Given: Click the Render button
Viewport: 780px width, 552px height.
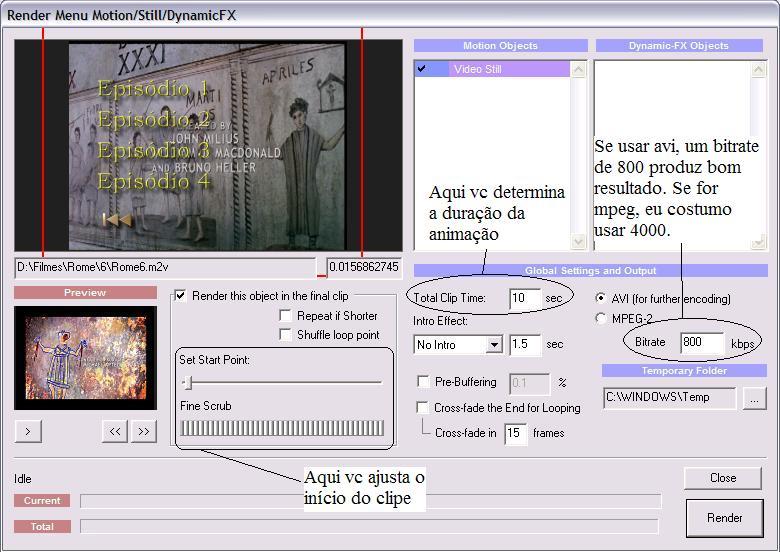Looking at the screenshot, I should click(724, 518).
